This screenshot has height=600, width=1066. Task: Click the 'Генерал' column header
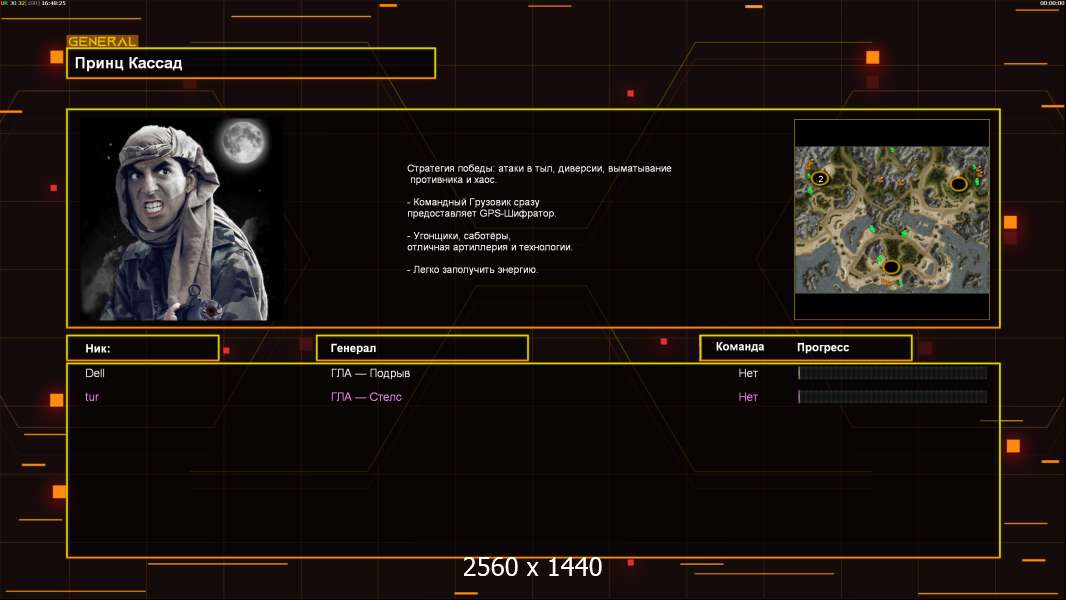pos(422,348)
